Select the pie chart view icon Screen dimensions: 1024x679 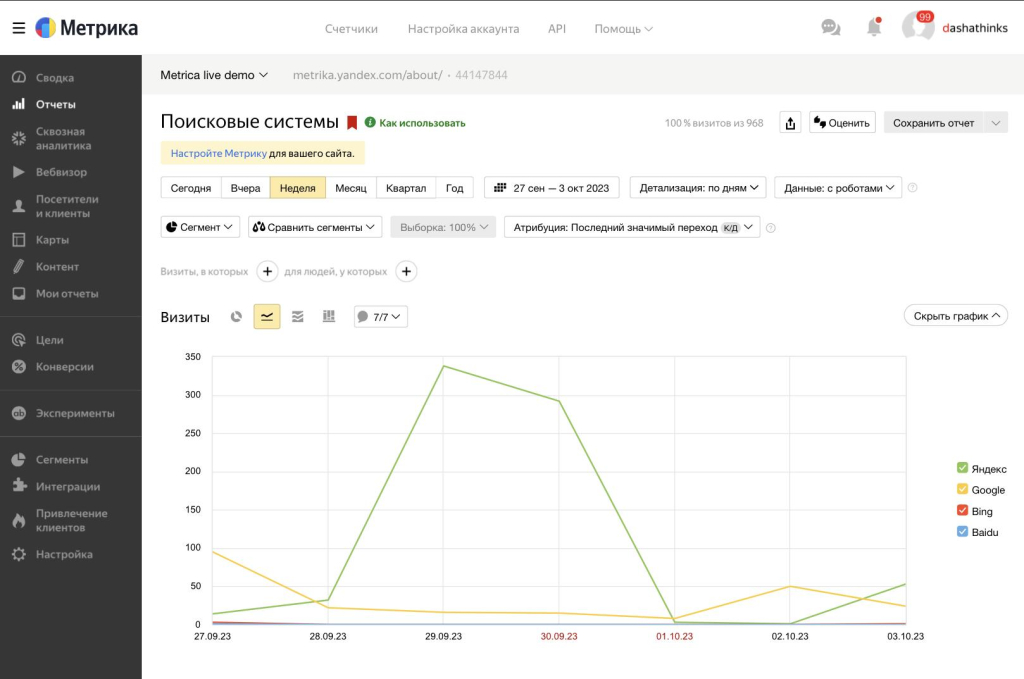point(236,317)
